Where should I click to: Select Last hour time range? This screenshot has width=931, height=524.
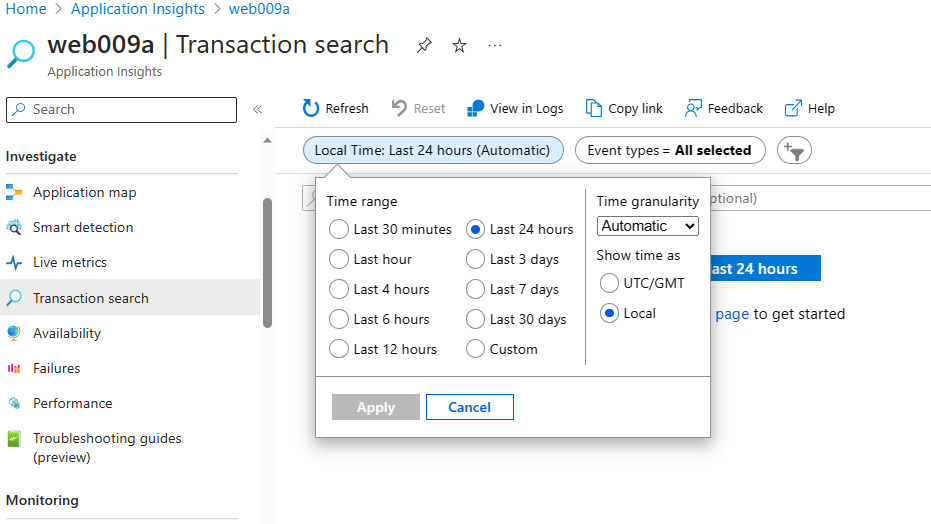pos(338,259)
